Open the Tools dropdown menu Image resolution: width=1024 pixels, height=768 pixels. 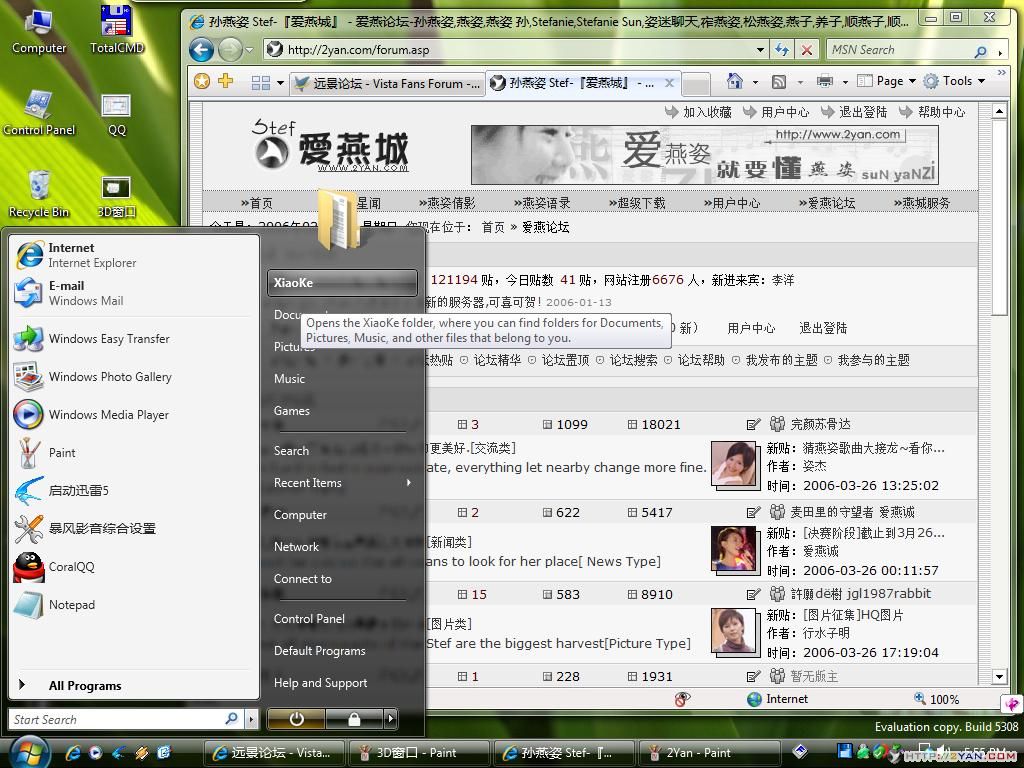pos(956,82)
